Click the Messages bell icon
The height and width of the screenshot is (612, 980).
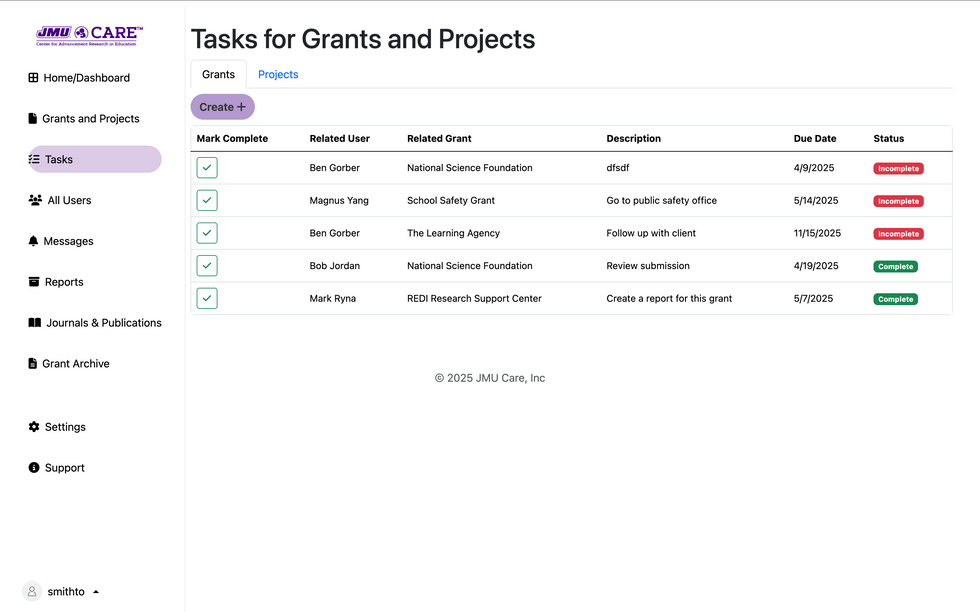(x=33, y=241)
